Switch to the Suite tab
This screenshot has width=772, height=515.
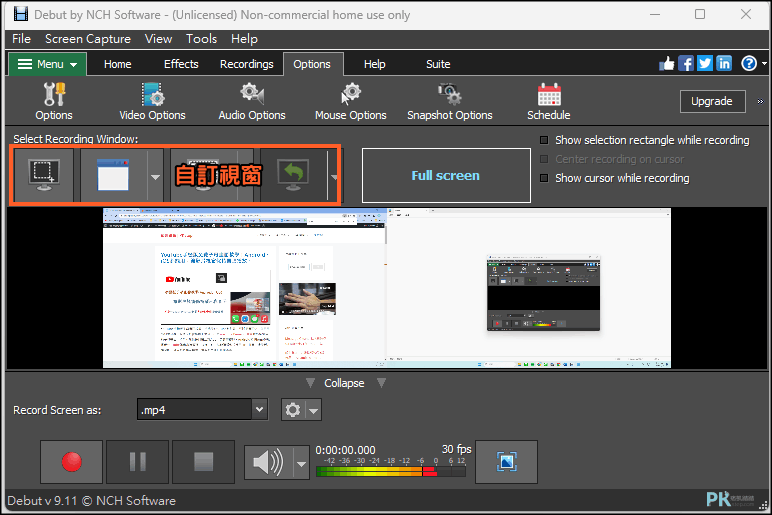[x=438, y=64]
